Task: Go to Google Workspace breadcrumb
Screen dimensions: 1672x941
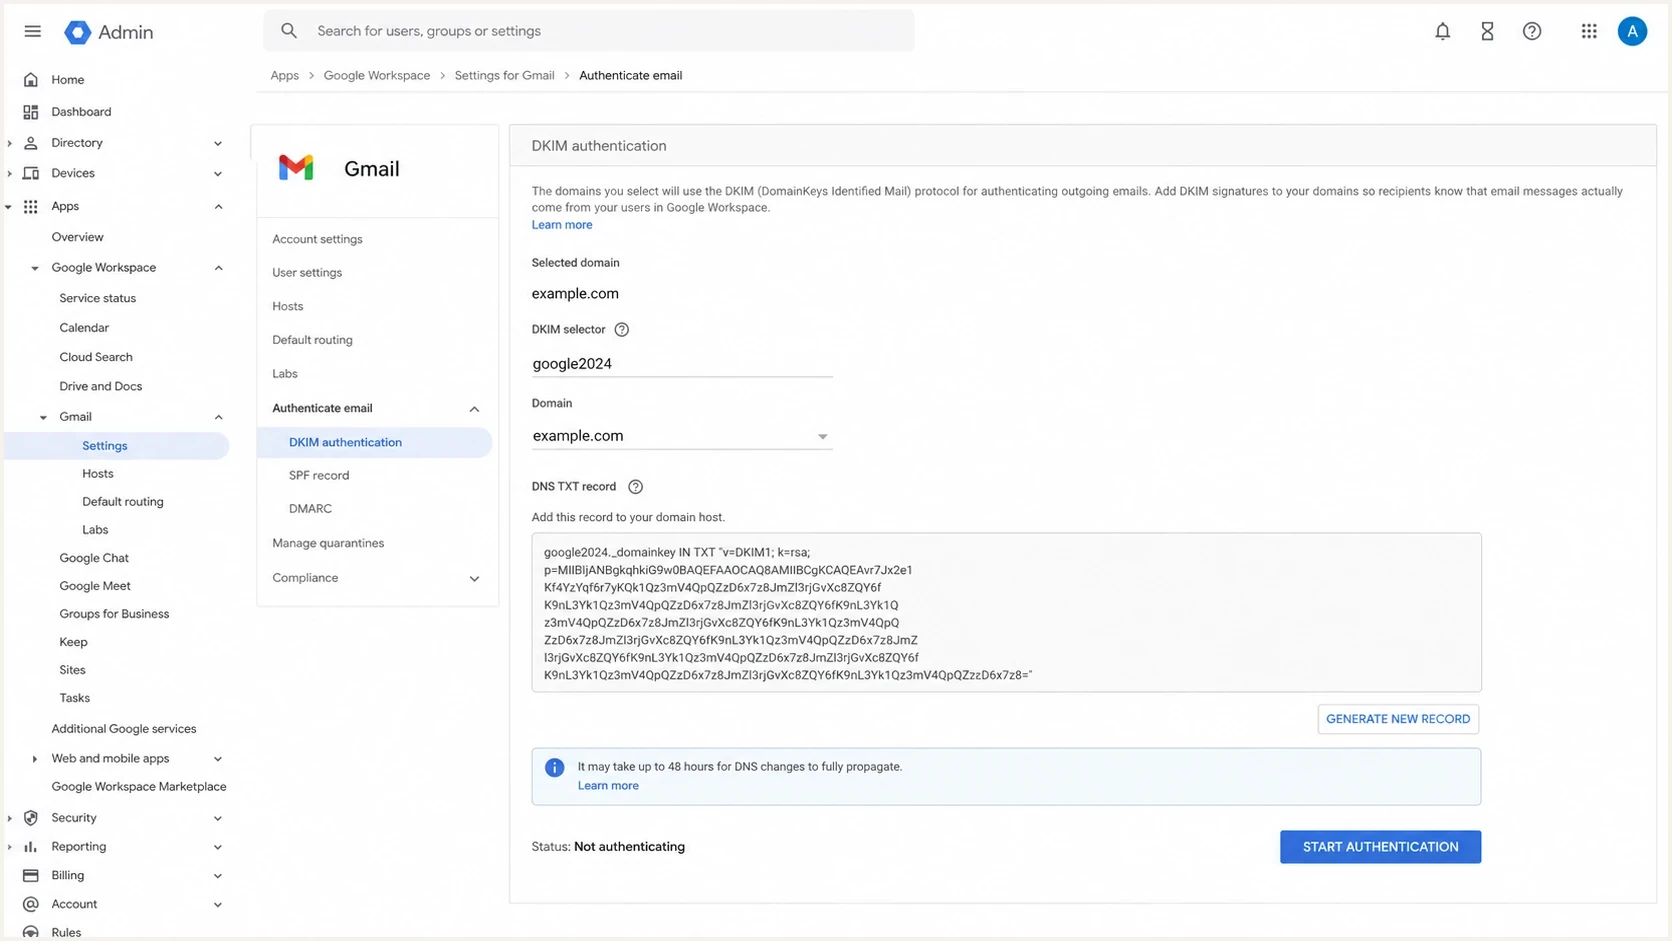Action: pos(377,76)
